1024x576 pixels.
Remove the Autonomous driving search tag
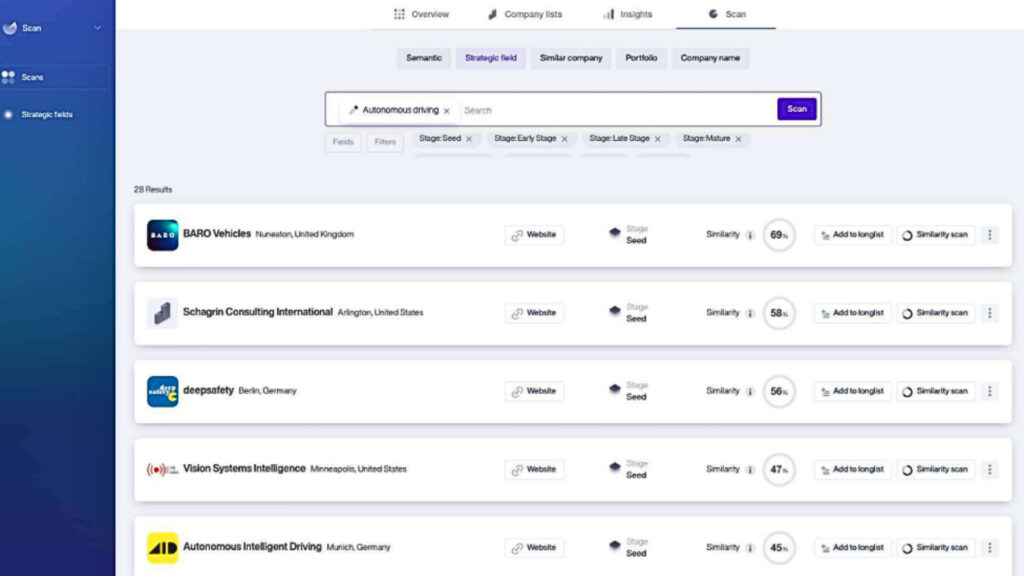447,111
